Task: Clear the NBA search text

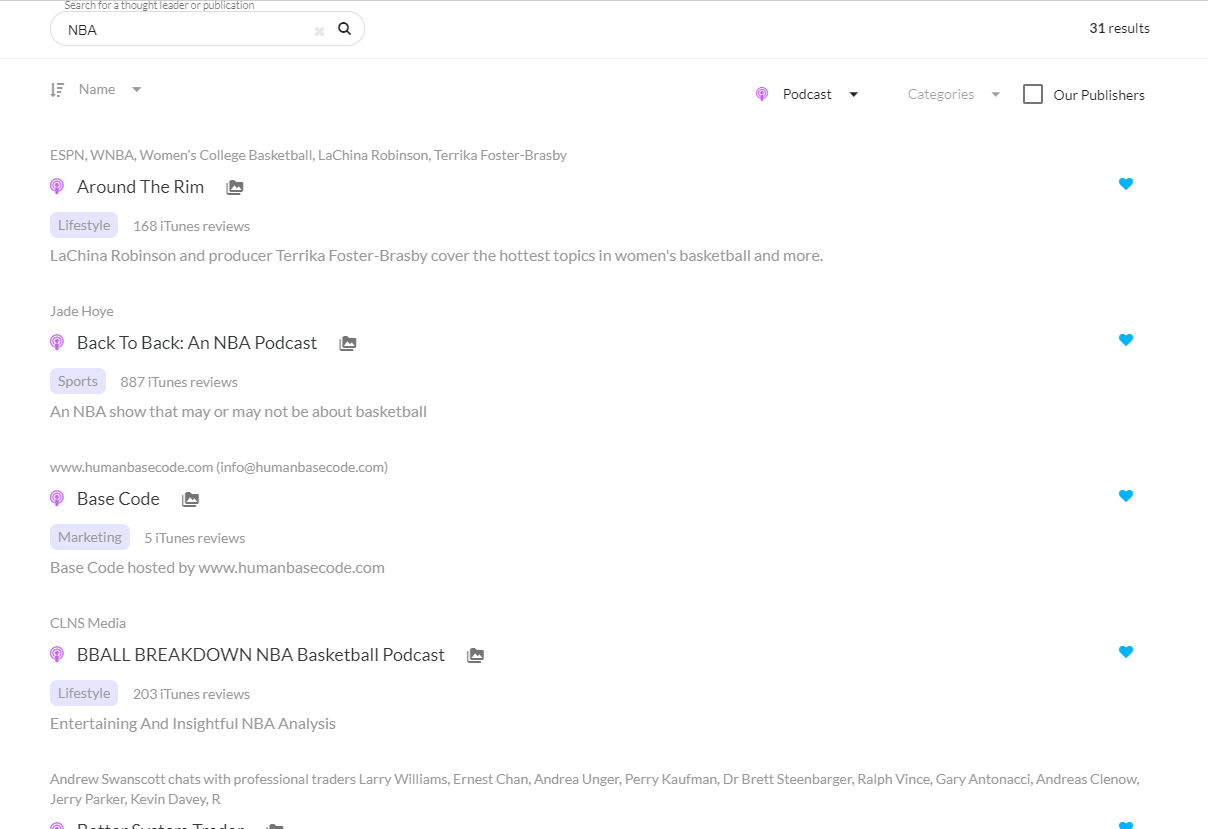Action: coord(319,31)
